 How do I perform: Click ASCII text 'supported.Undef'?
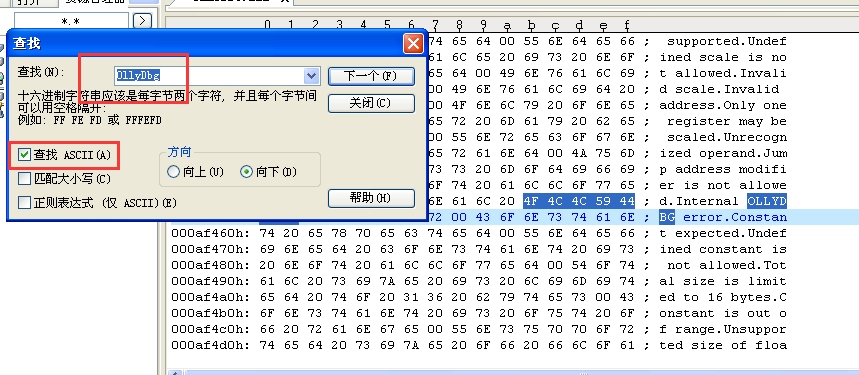[x=727, y=41]
